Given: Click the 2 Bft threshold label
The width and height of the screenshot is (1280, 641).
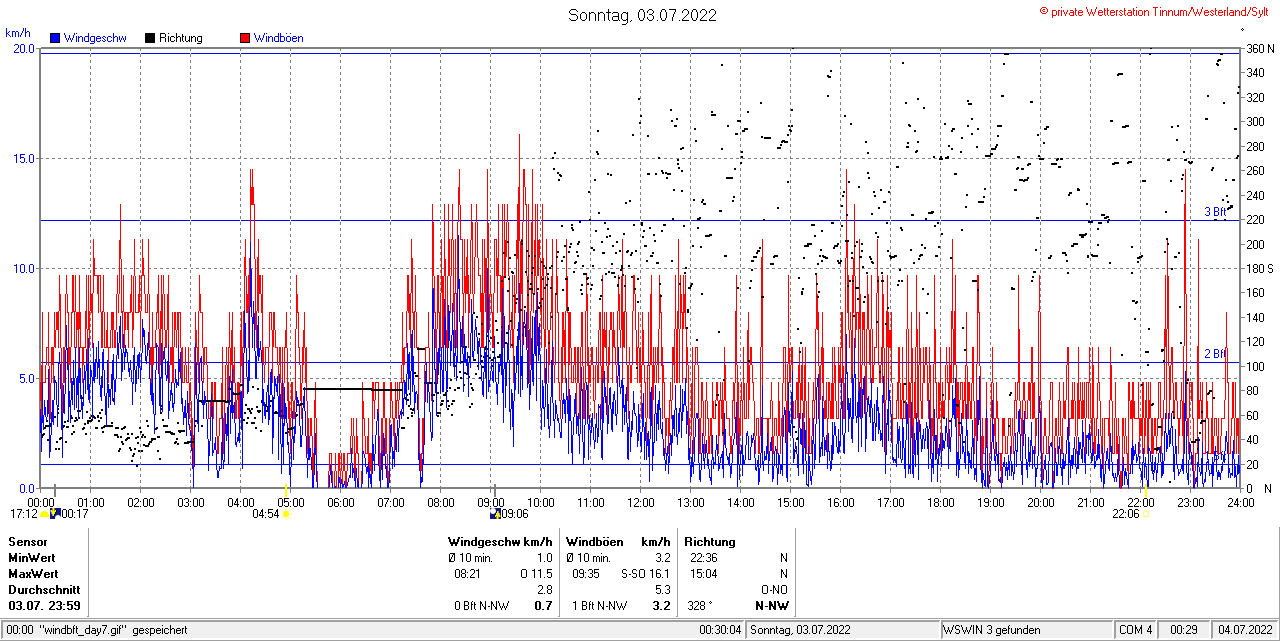Looking at the screenshot, I should tap(1215, 354).
